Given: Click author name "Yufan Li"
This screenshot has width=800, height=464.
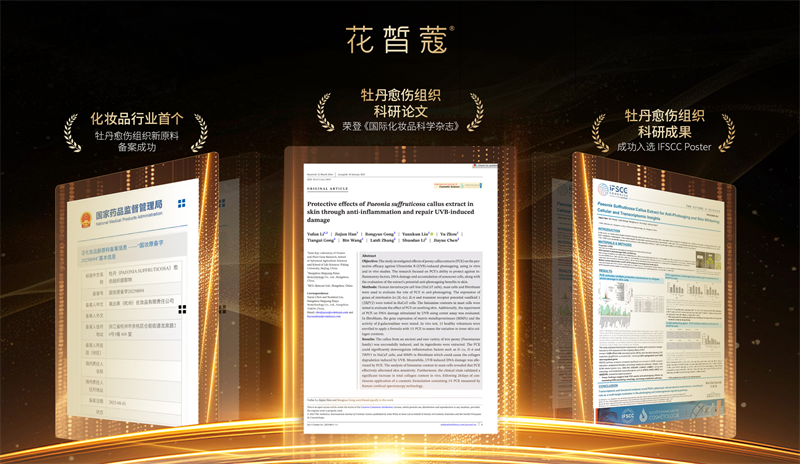Looking at the screenshot, I should [315, 234].
